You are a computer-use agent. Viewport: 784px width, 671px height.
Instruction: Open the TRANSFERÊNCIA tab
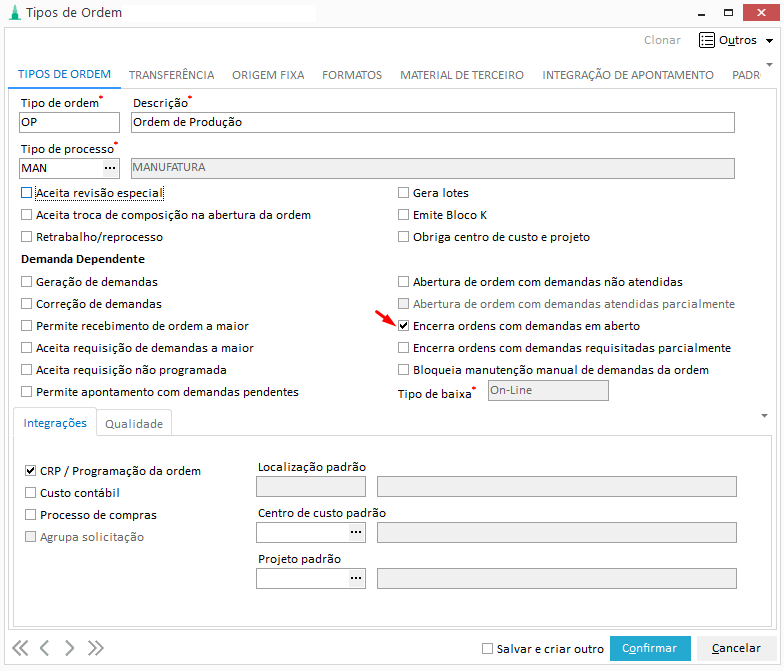(x=172, y=75)
